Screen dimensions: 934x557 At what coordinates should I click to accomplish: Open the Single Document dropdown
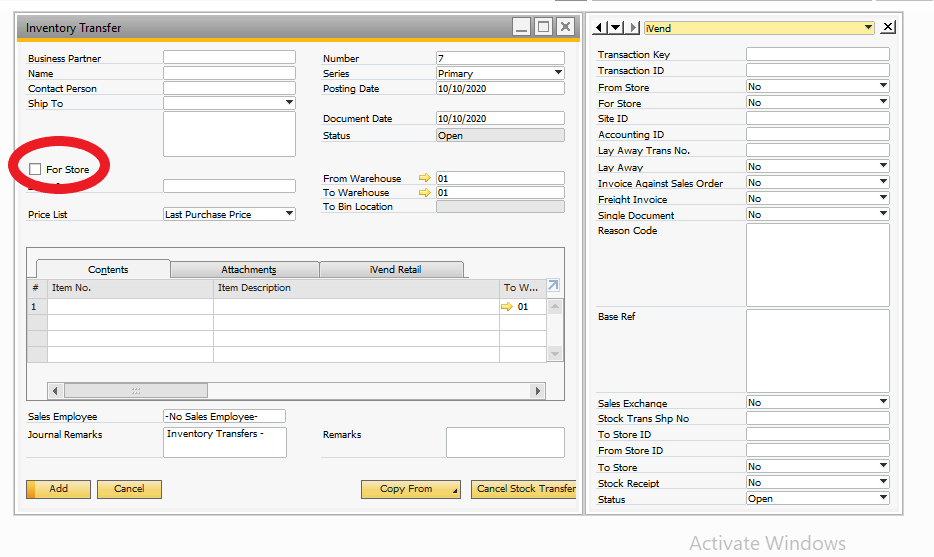[883, 214]
